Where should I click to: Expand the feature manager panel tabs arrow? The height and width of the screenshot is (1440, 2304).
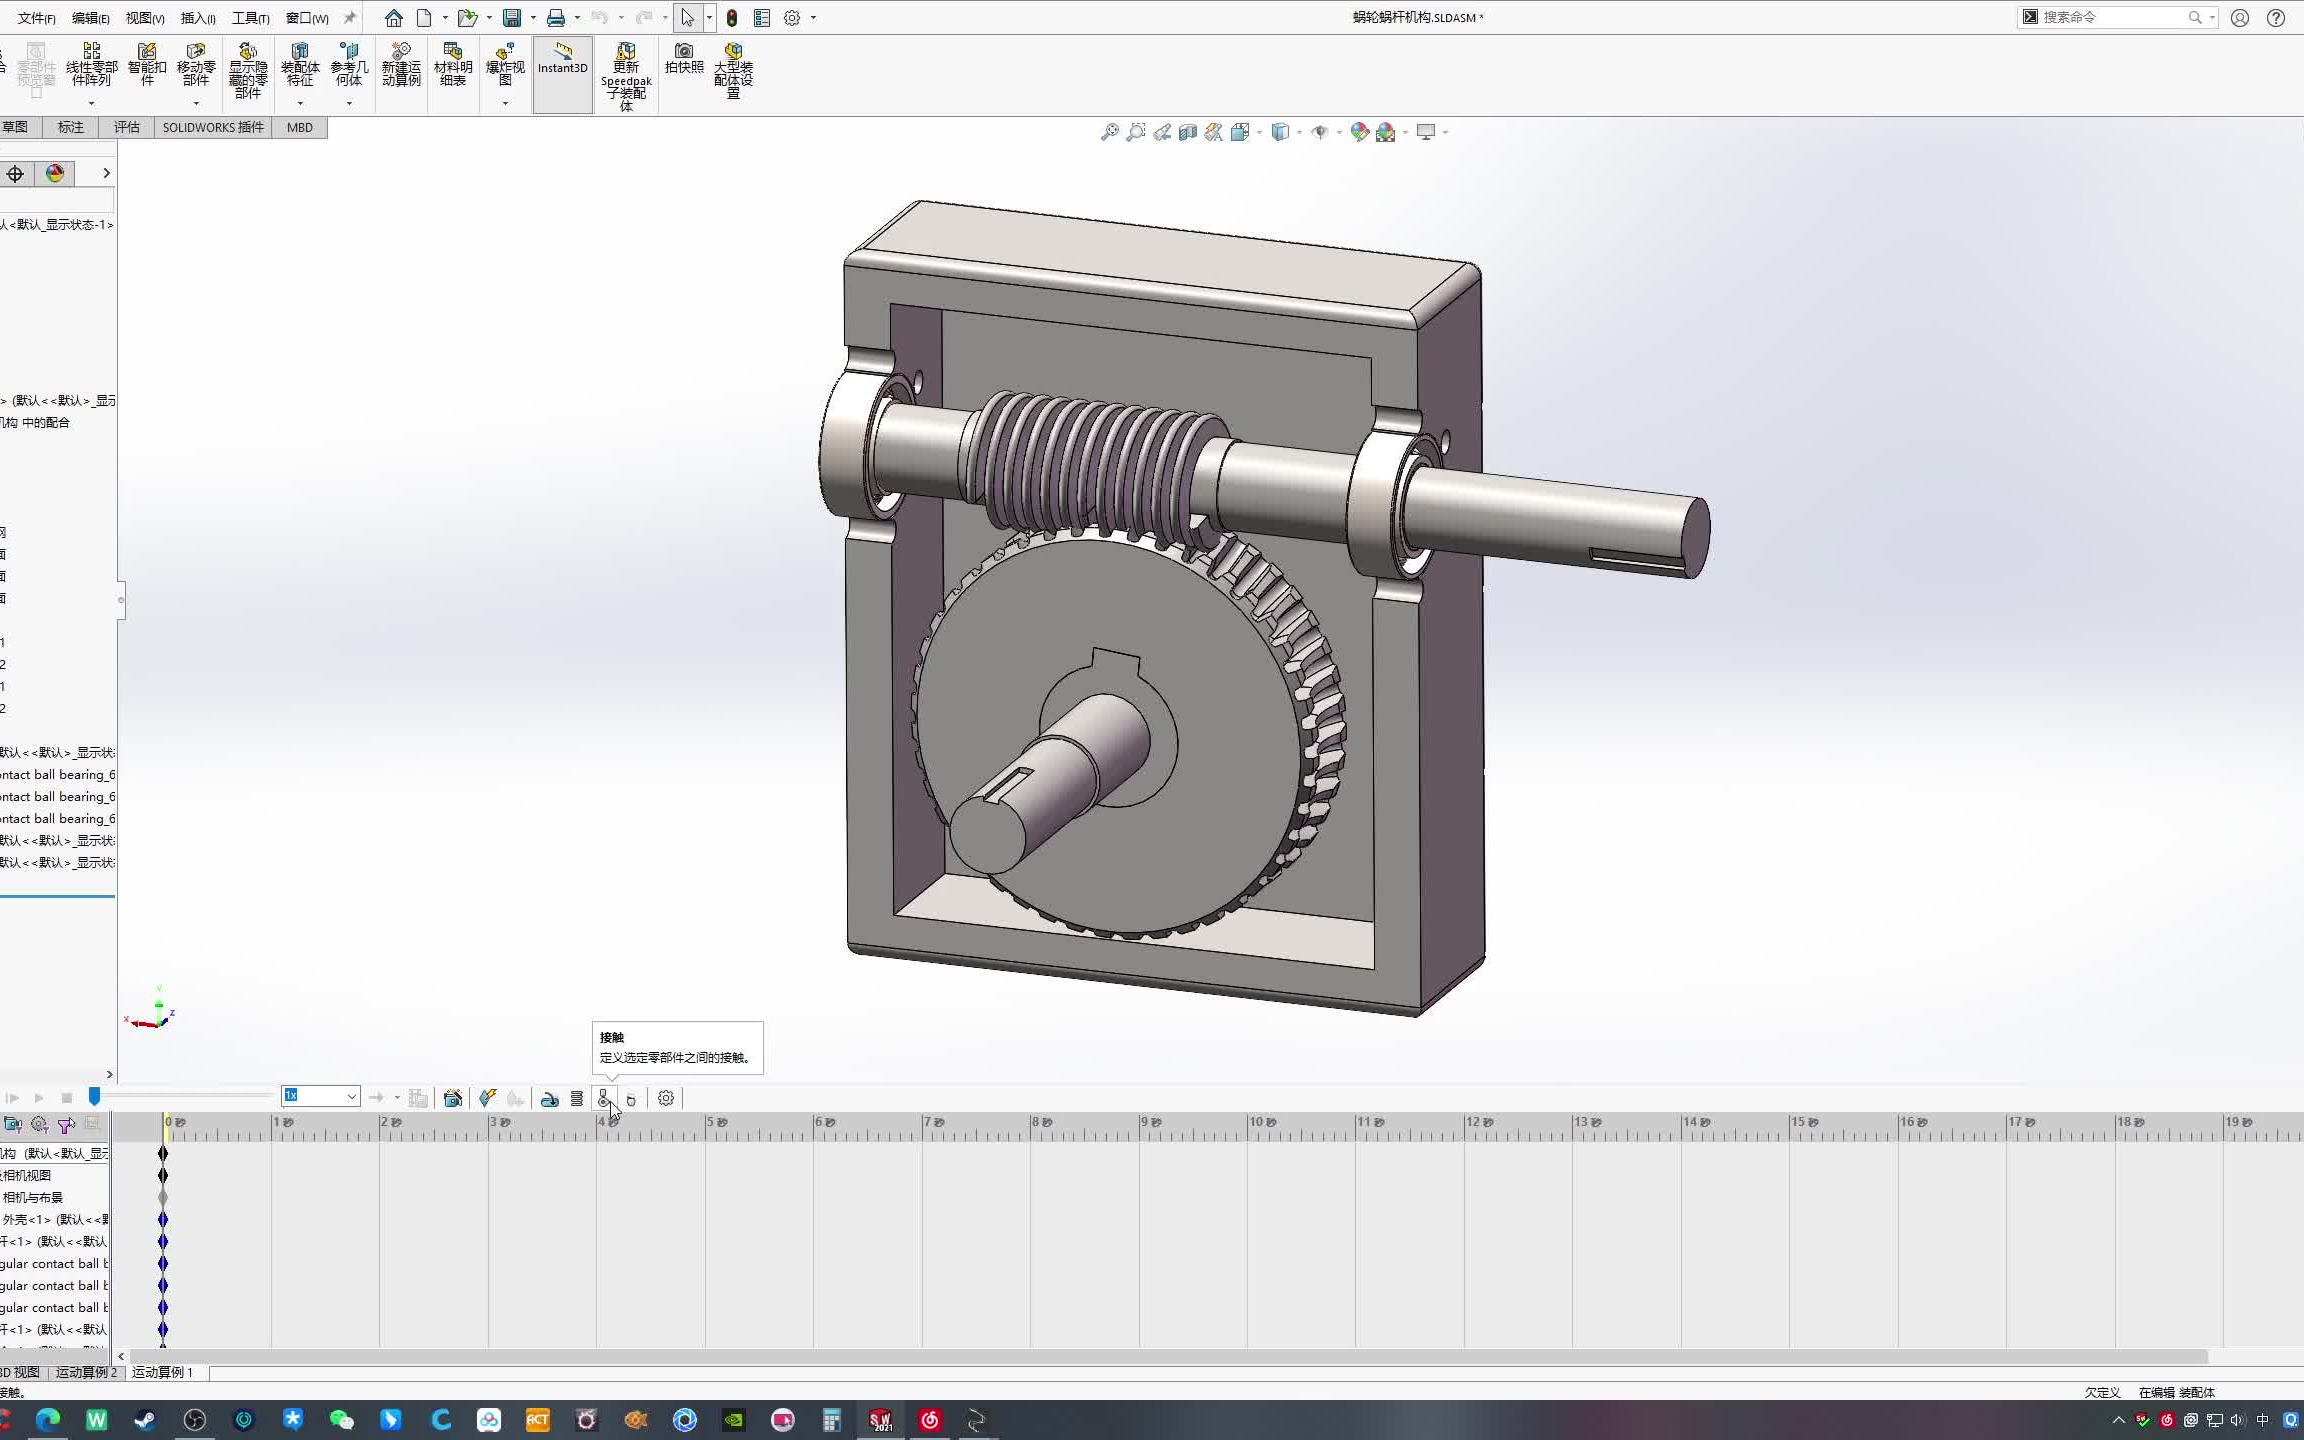point(106,173)
